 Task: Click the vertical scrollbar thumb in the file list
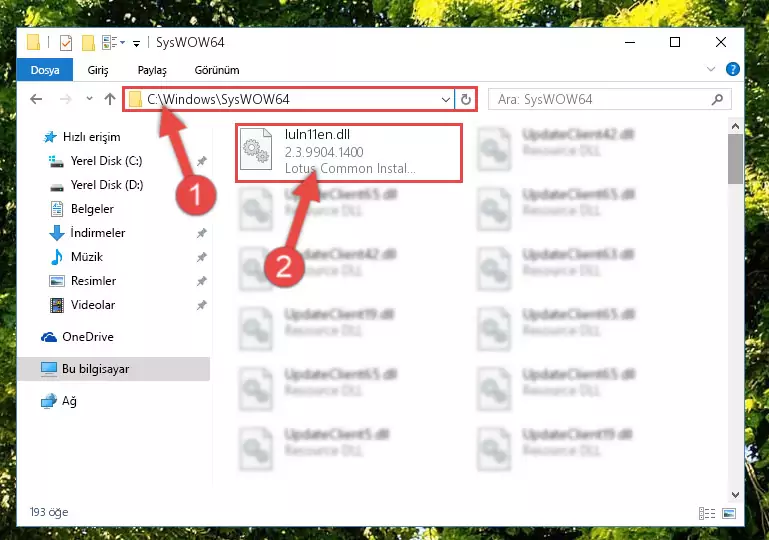[x=735, y=159]
